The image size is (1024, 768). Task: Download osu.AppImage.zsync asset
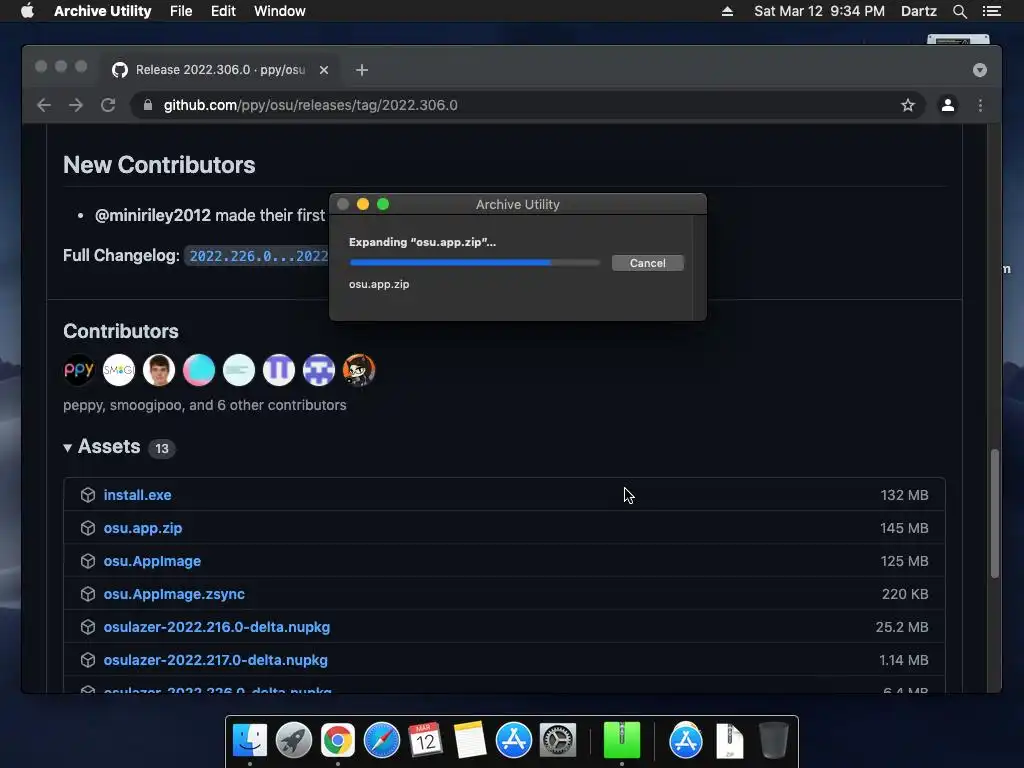tap(174, 594)
